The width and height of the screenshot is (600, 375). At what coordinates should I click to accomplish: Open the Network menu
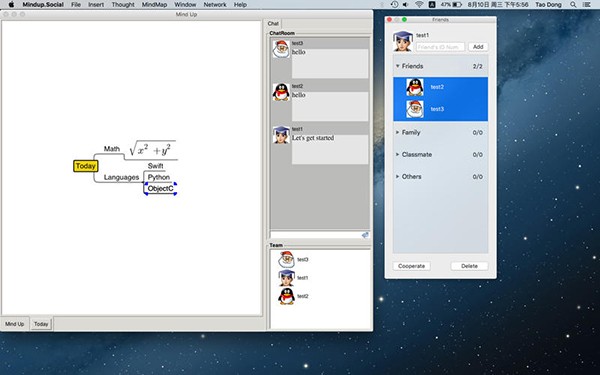[x=215, y=5]
